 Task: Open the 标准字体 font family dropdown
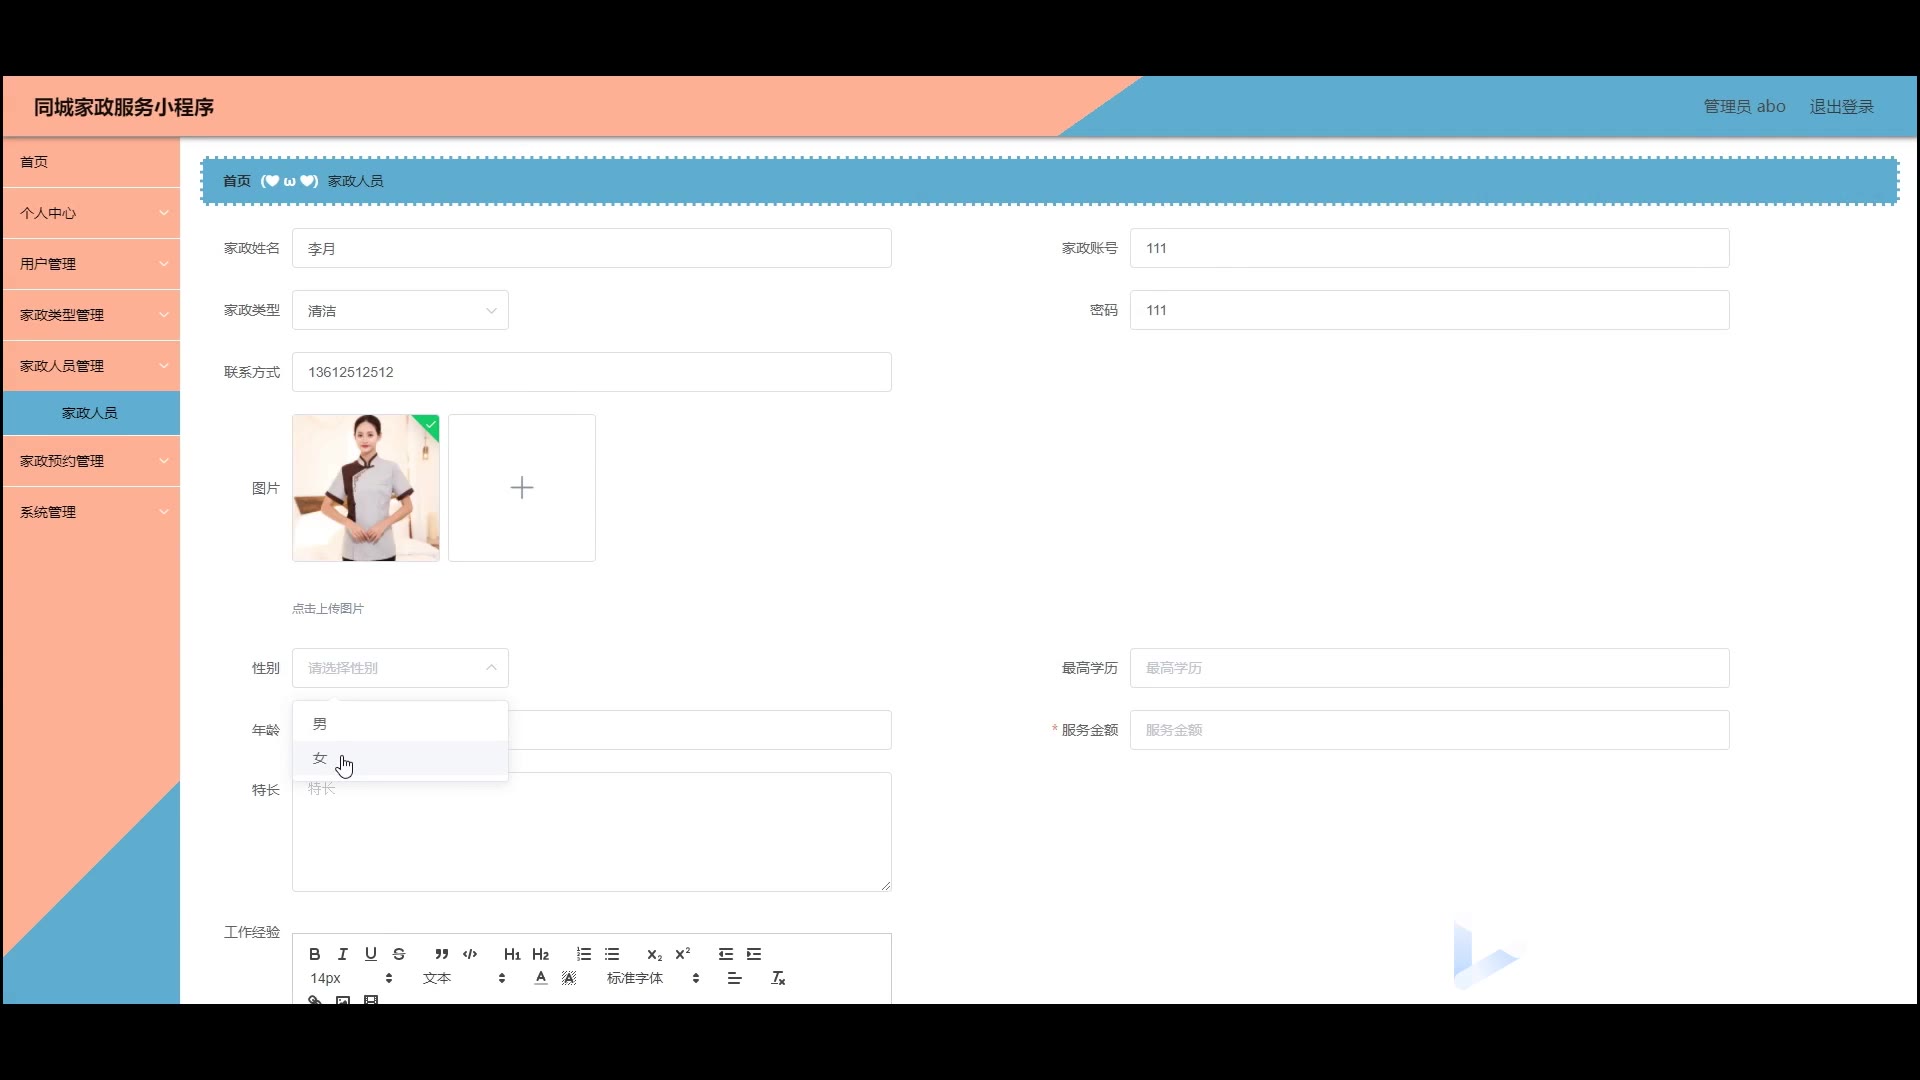(652, 978)
